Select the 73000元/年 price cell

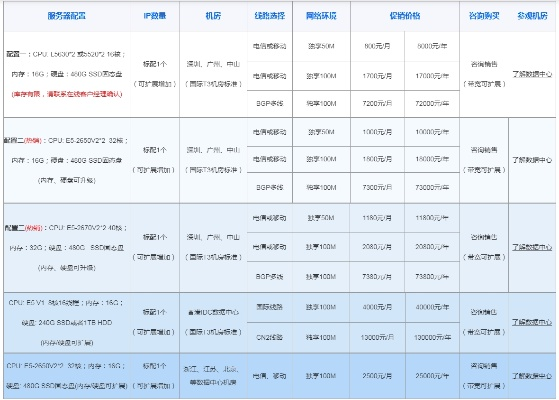click(432, 187)
